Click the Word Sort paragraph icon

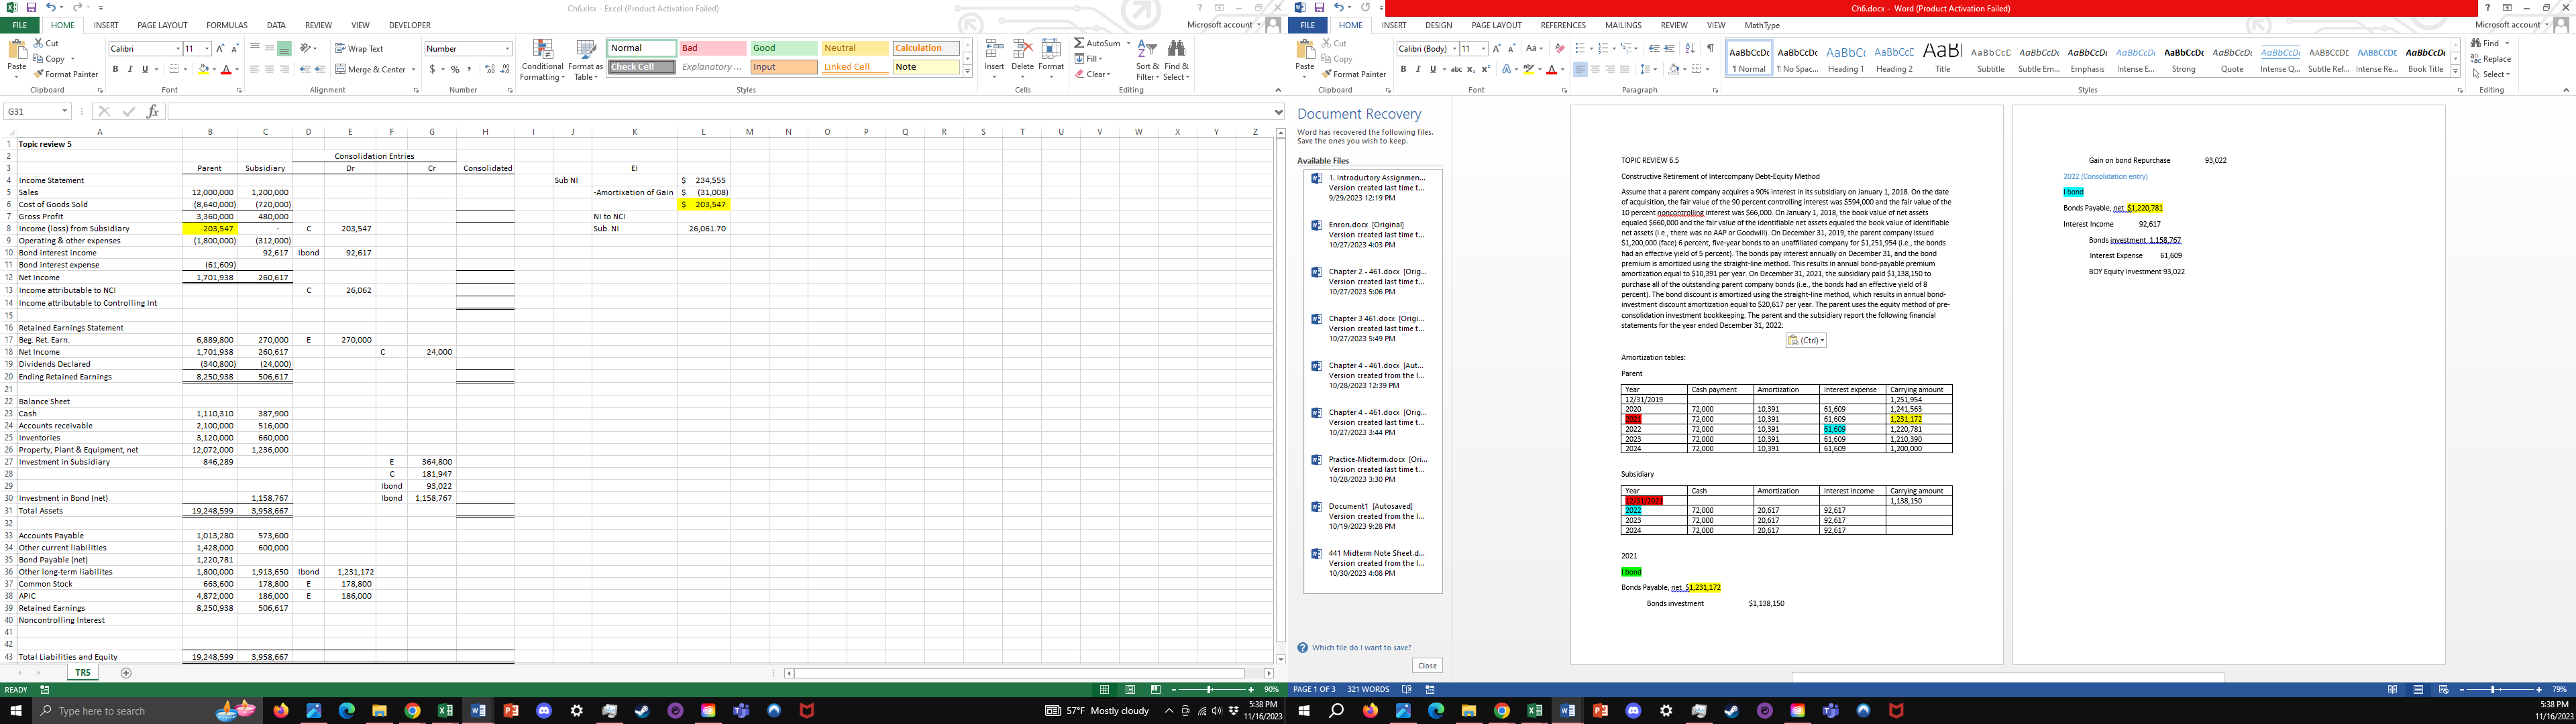point(1690,49)
